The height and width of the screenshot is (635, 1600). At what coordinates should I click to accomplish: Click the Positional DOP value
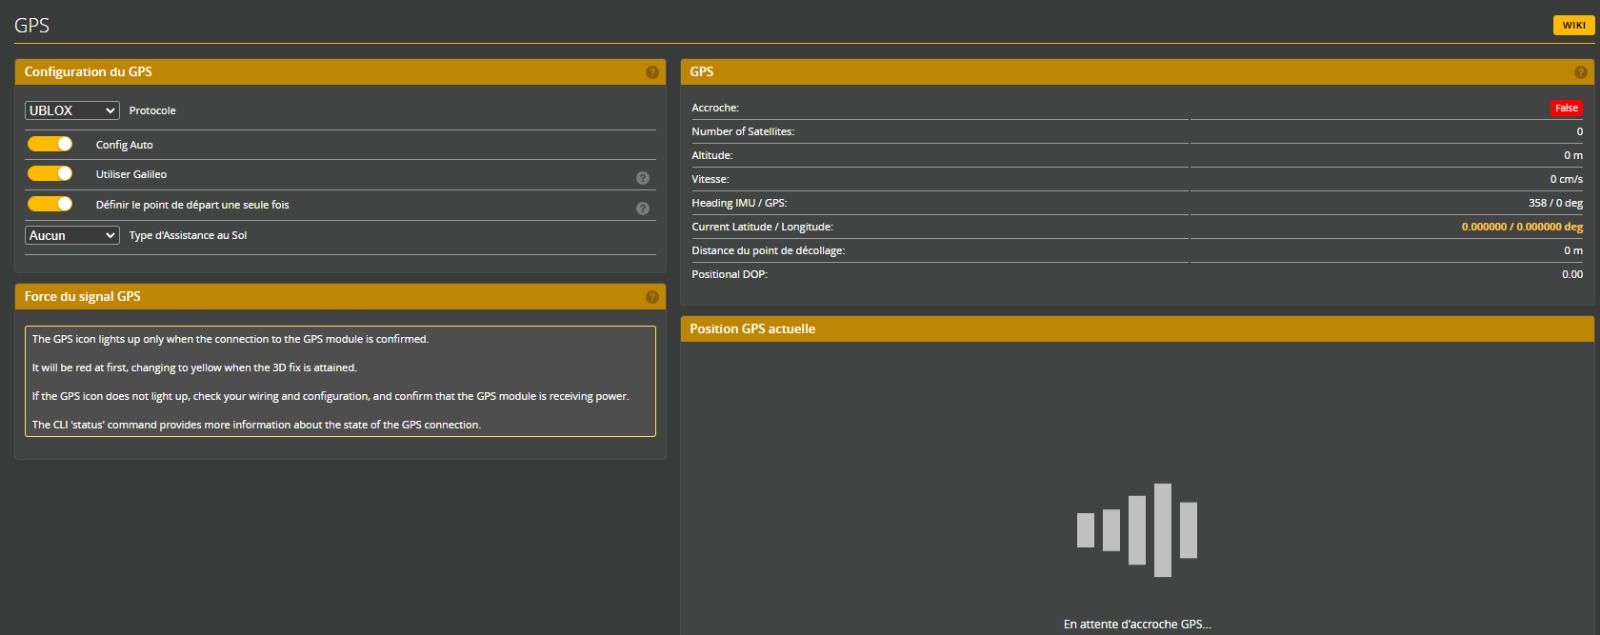click(1572, 274)
